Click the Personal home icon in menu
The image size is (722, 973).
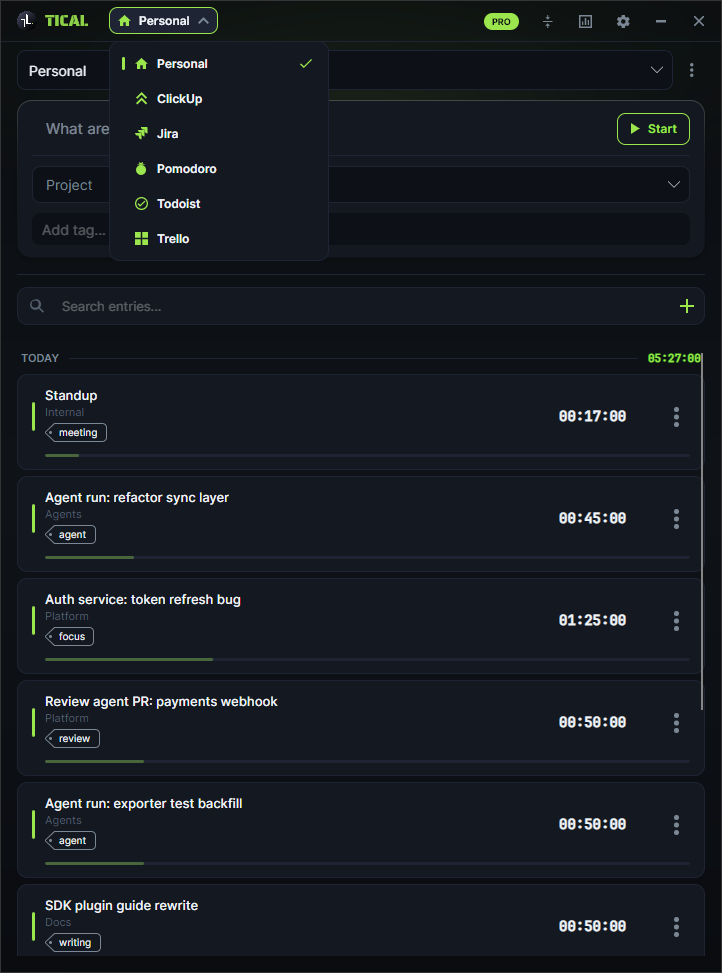click(x=141, y=64)
